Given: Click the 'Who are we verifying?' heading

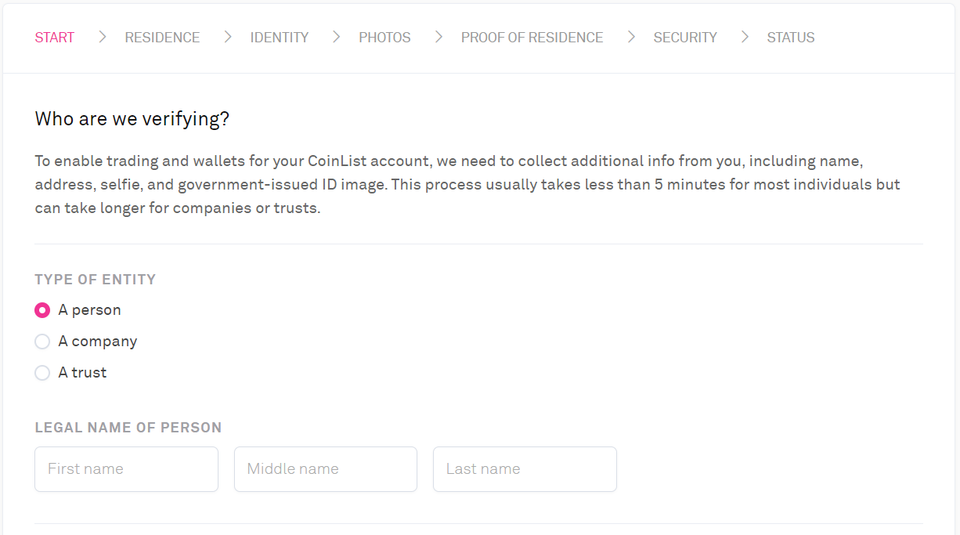Looking at the screenshot, I should [132, 119].
